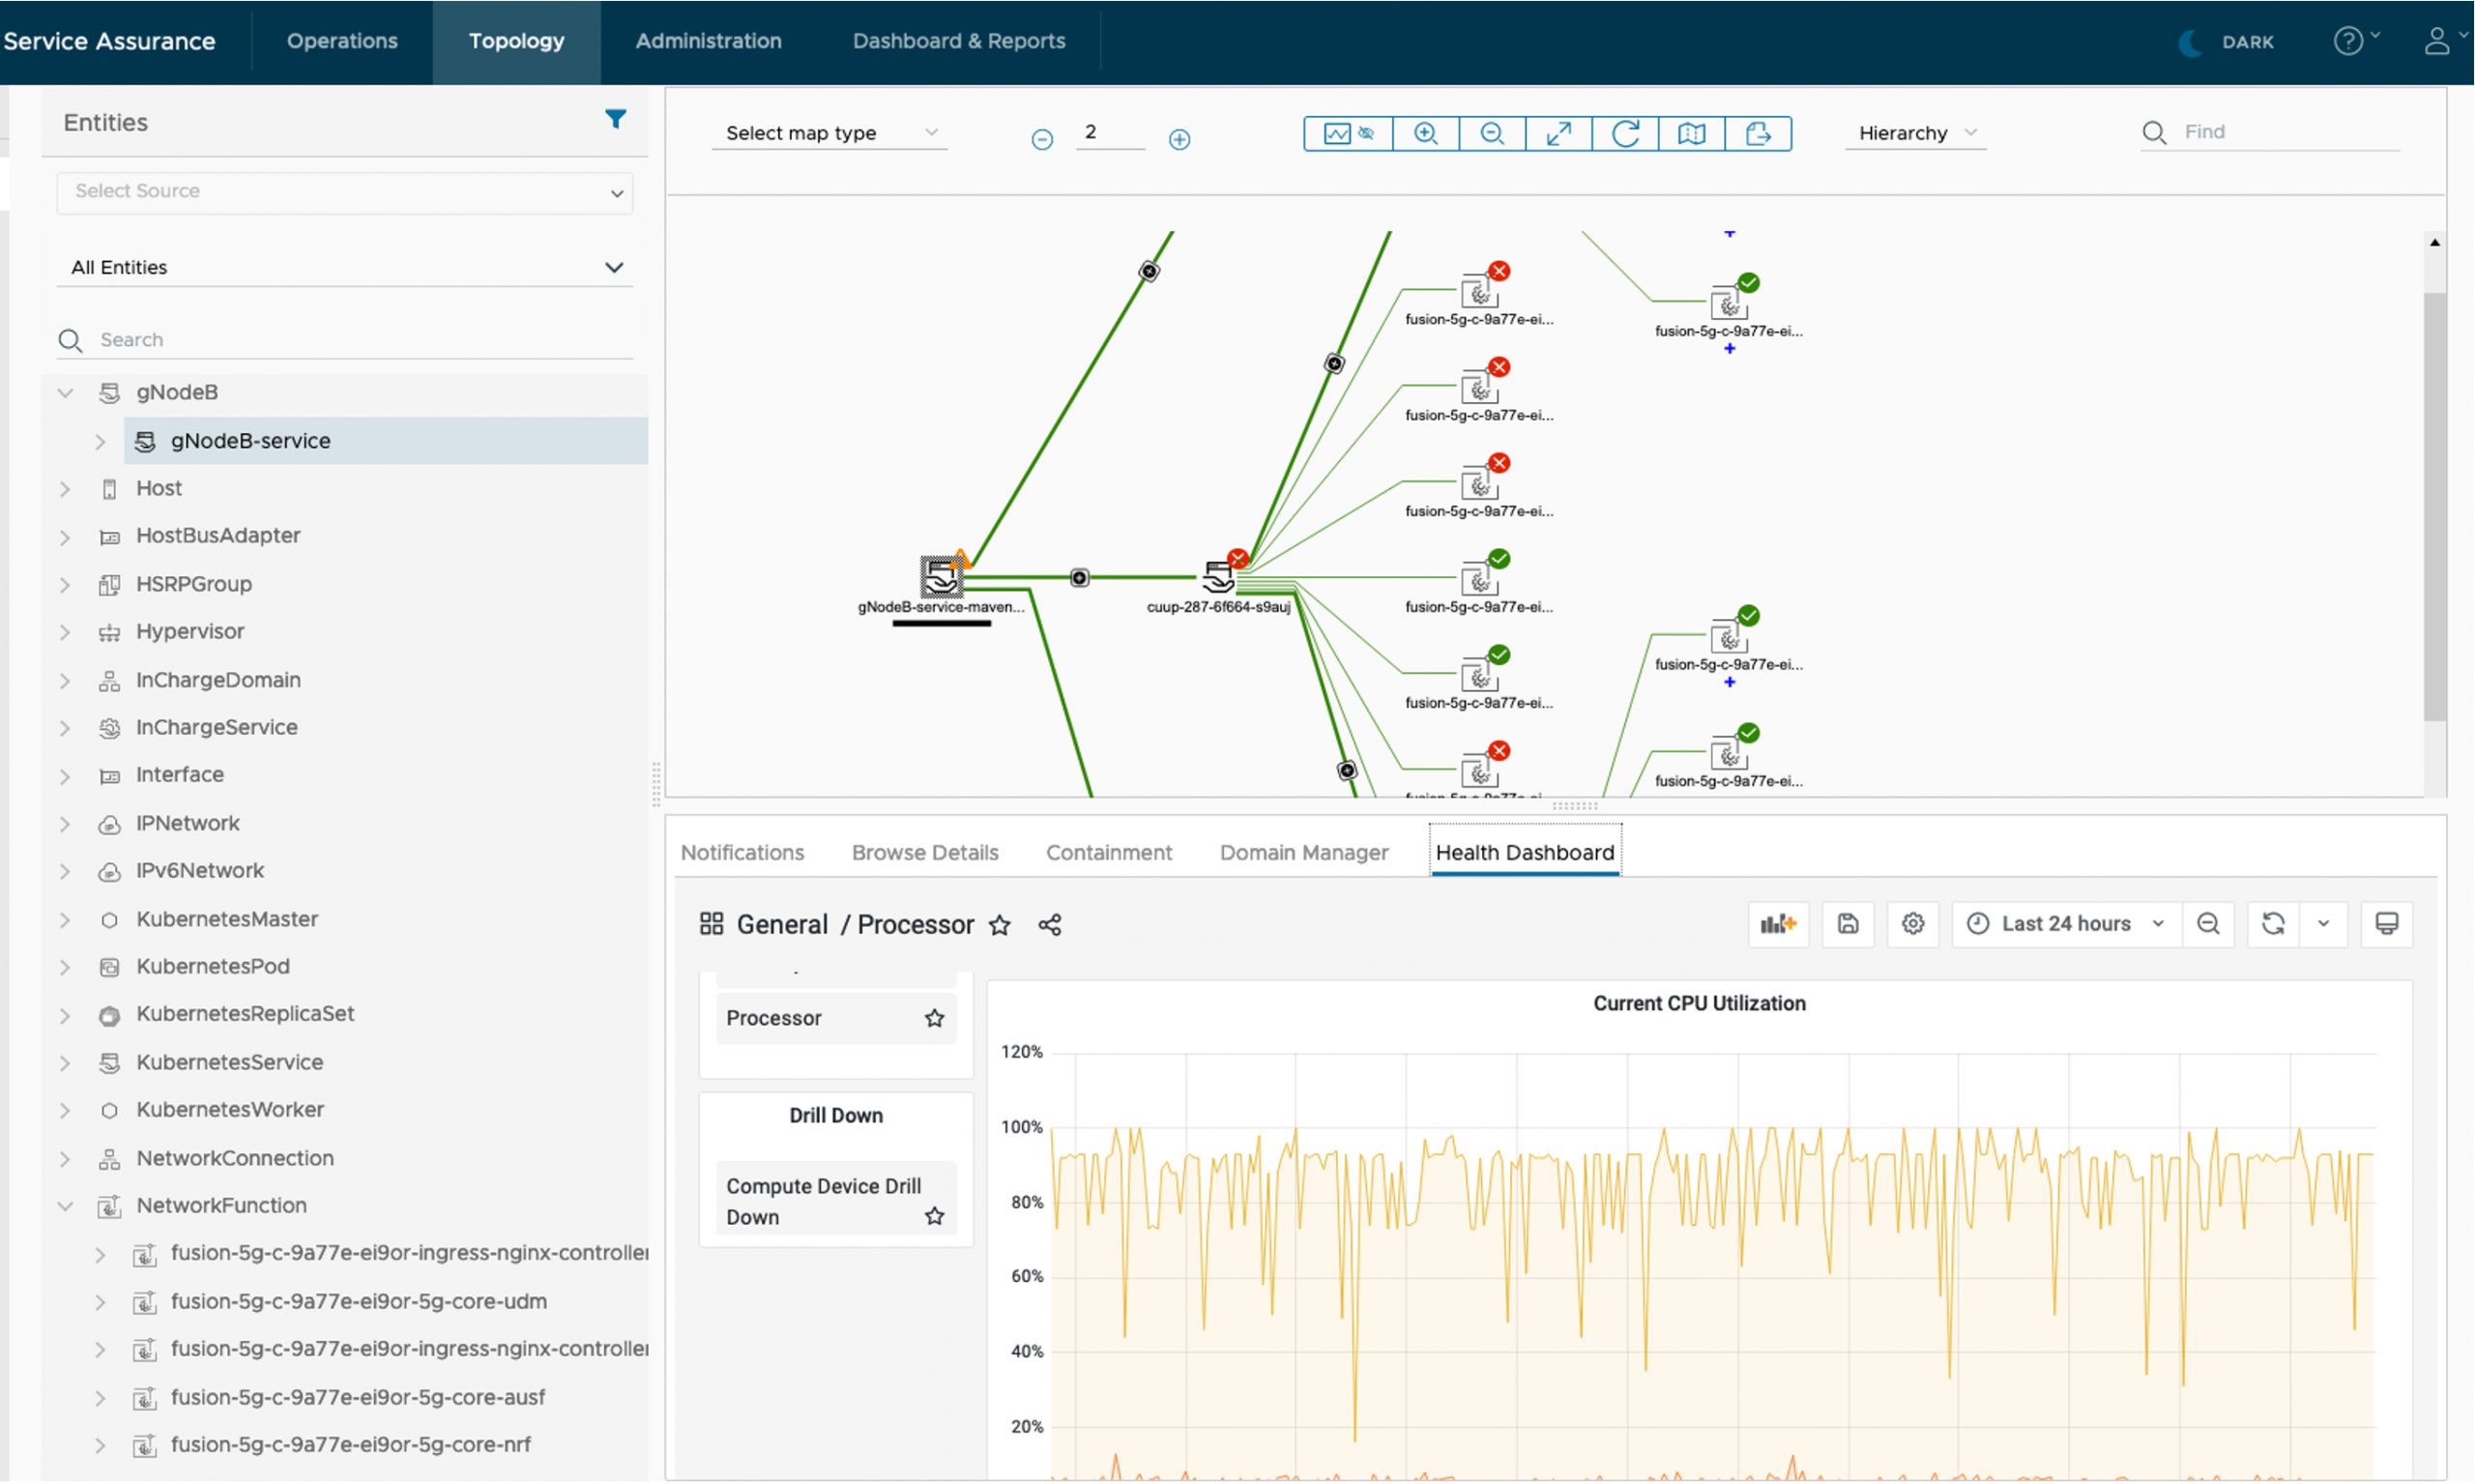Screen dimensions: 2475x1484
Task: Open the Select map type dropdown
Action: point(830,133)
